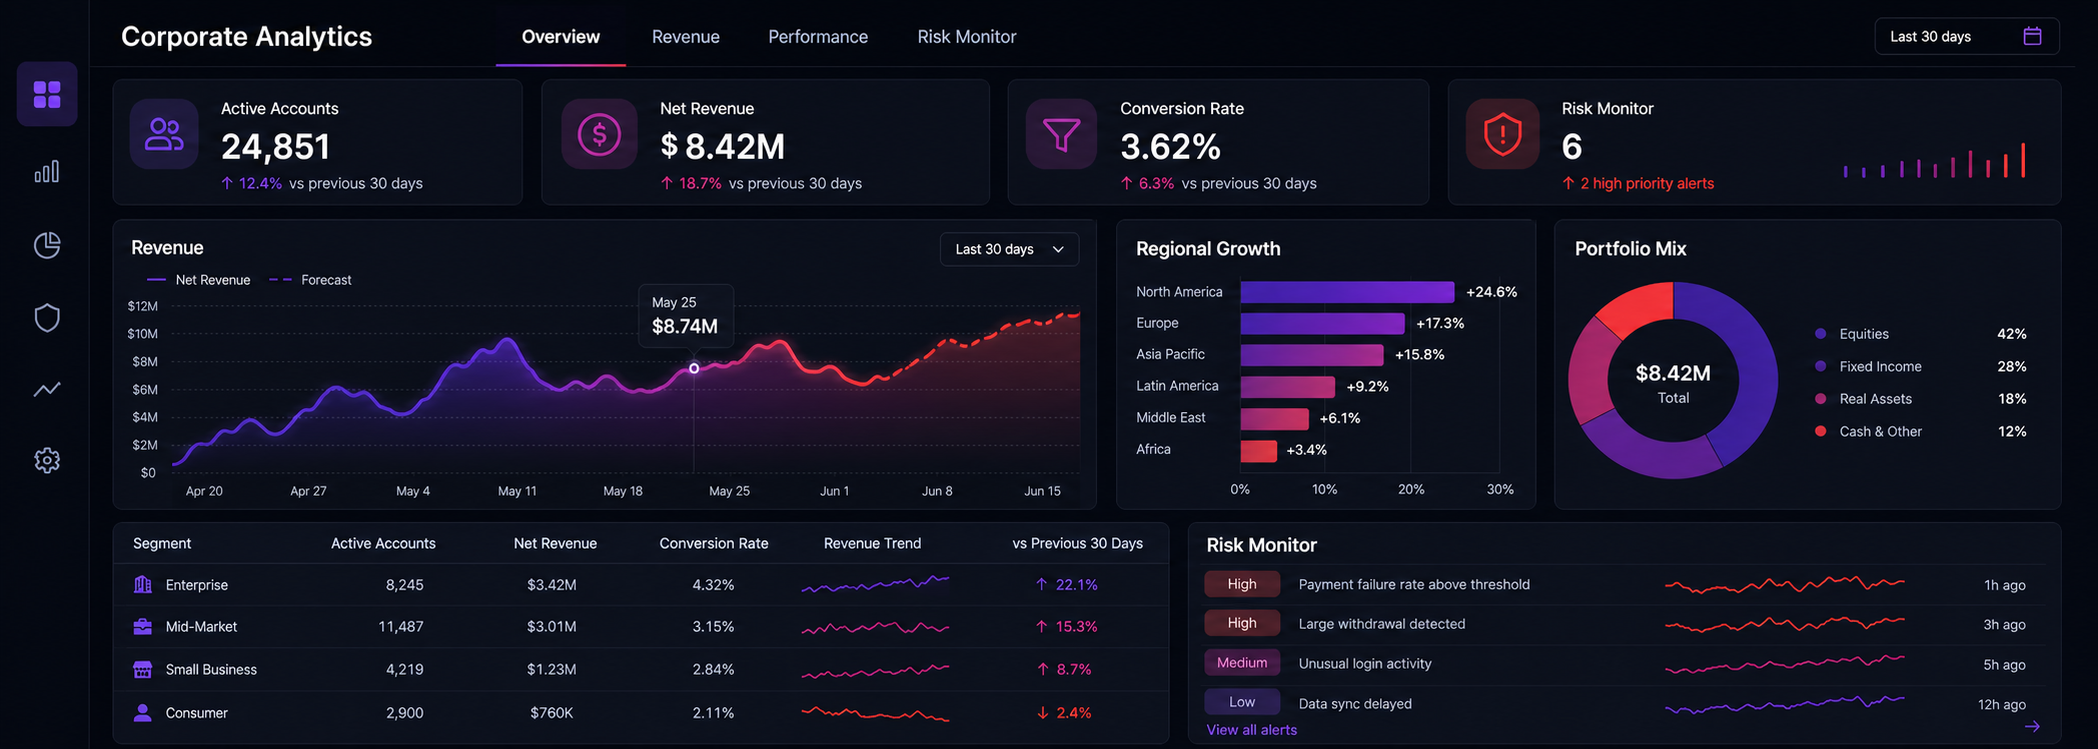Click the trend line sidebar icon
2098x749 pixels.
click(47, 389)
